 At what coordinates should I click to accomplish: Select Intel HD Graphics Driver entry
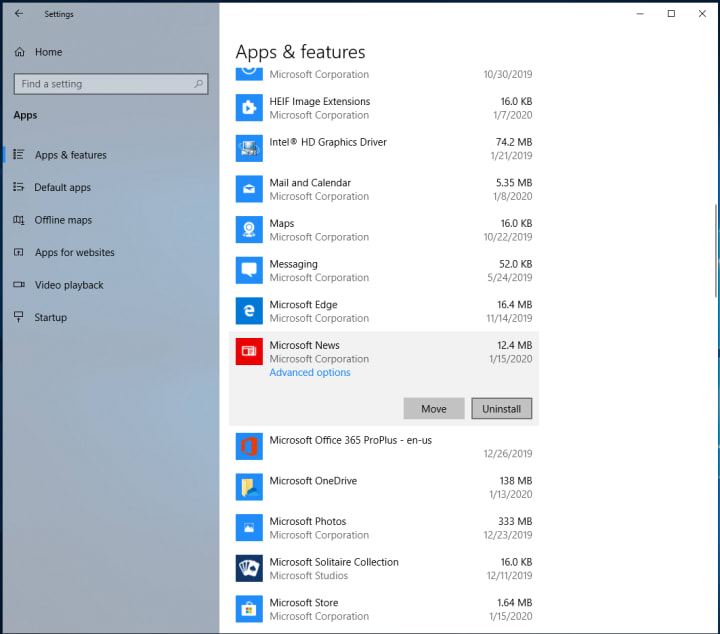click(x=383, y=148)
